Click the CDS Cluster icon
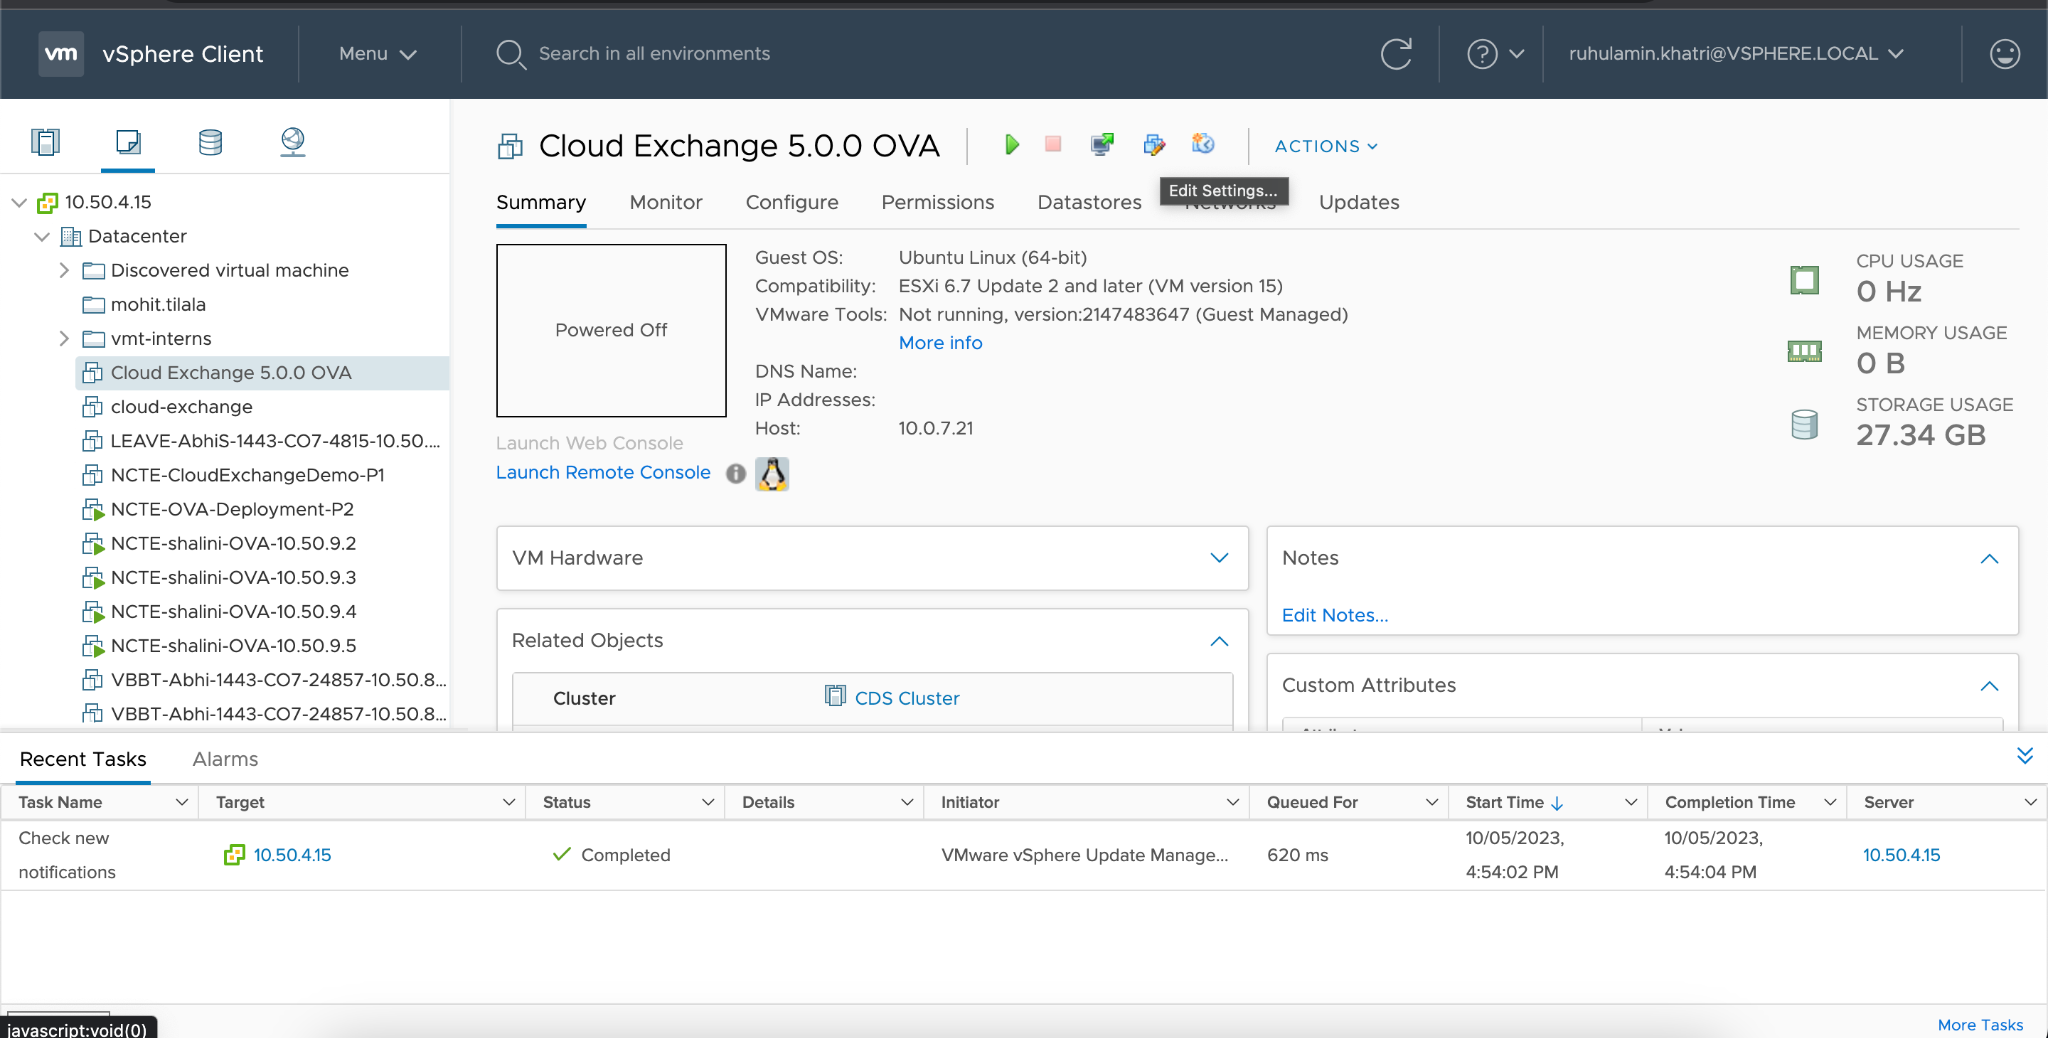This screenshot has height=1038, width=2048. [x=835, y=695]
